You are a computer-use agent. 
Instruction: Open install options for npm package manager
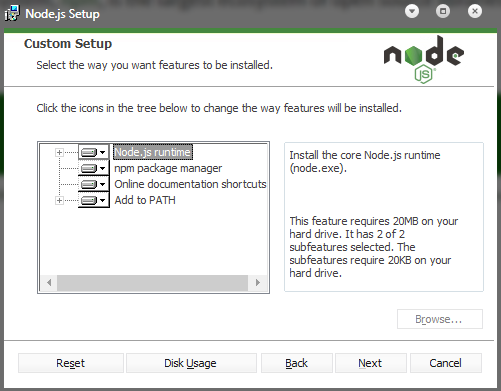point(94,168)
